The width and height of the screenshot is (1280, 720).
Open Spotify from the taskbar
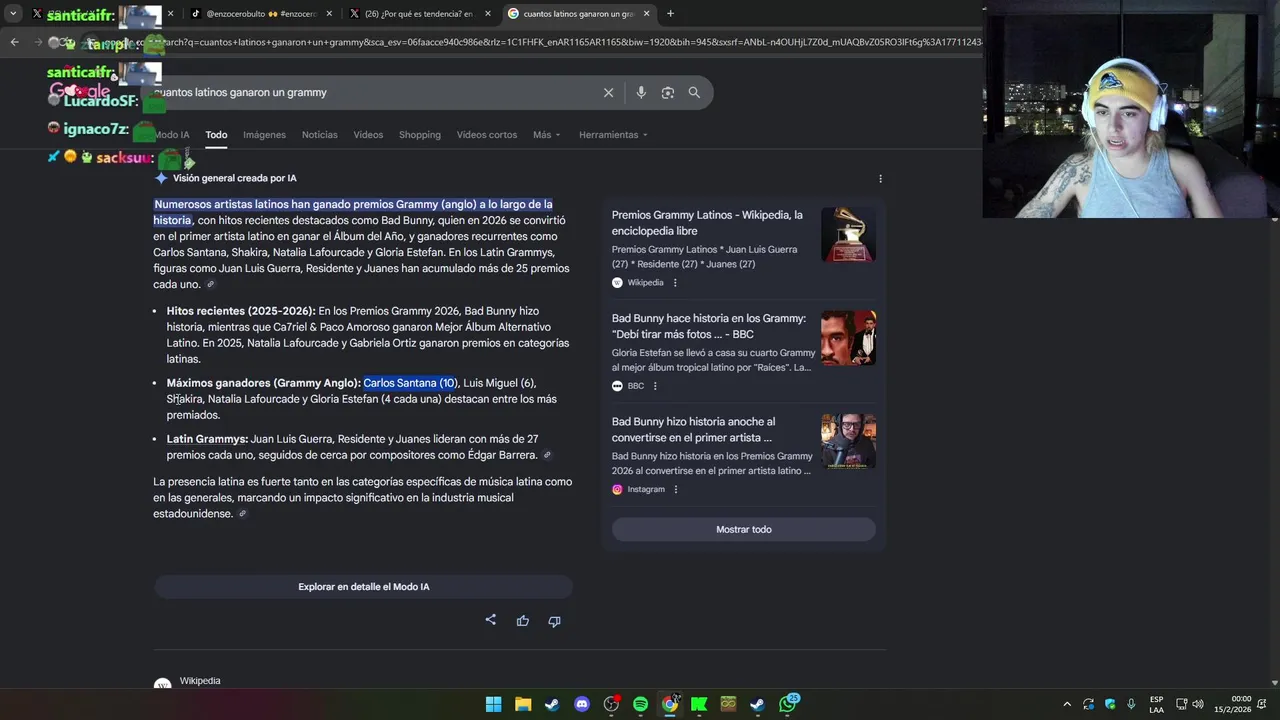[640, 704]
